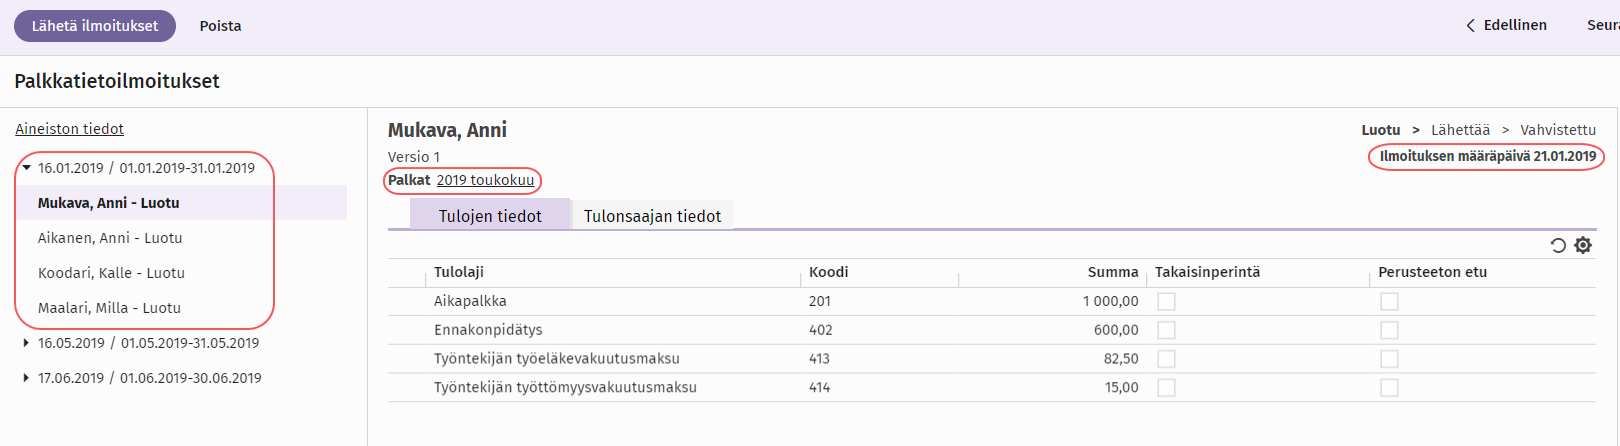Open table settings gear icon
The width and height of the screenshot is (1620, 446).
1583,245
